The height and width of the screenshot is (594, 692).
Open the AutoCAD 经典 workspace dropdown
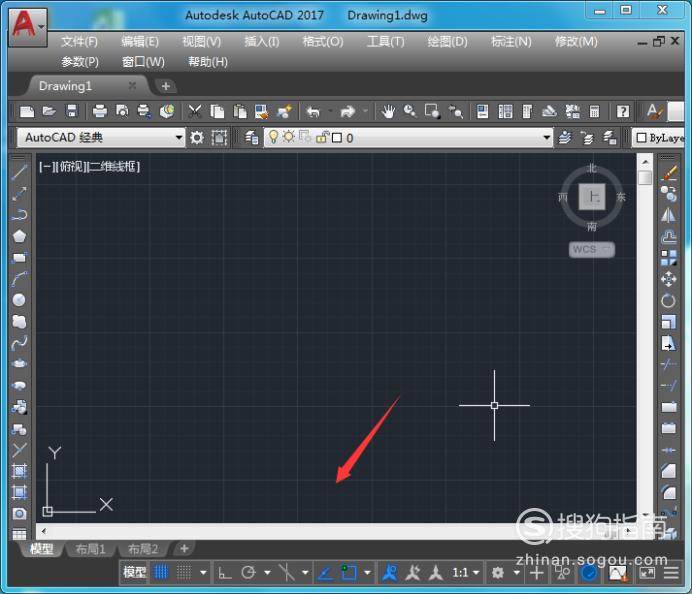point(179,138)
